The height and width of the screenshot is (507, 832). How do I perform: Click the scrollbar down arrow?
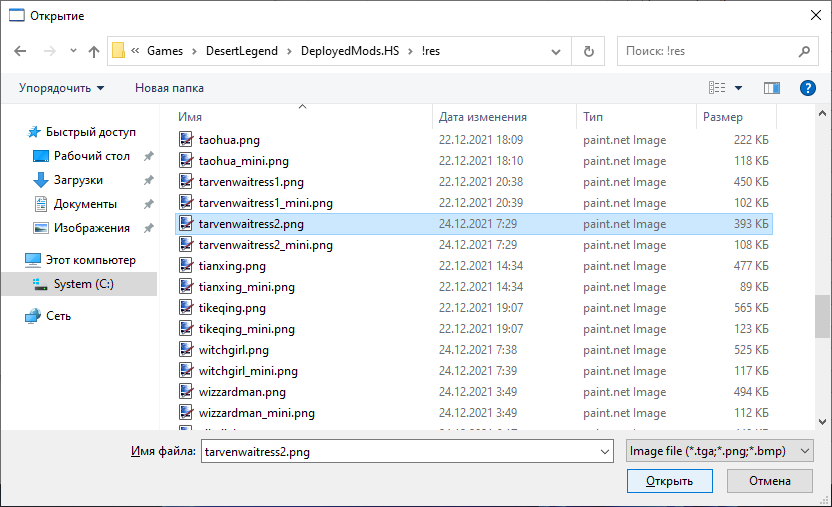[822, 422]
